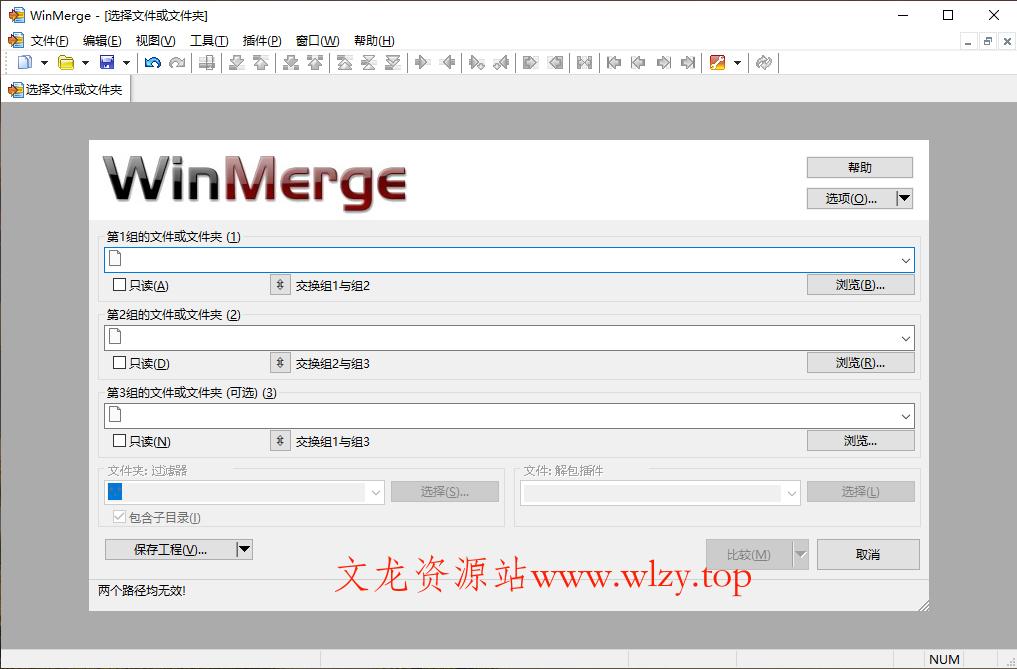Open the group 1 path dropdown arrow
Image resolution: width=1017 pixels, height=669 pixels.
point(906,259)
